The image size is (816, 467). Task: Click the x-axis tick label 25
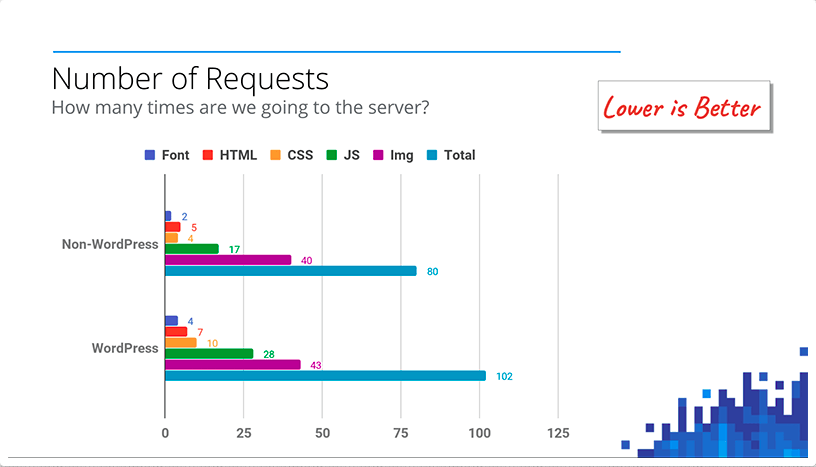(x=244, y=433)
